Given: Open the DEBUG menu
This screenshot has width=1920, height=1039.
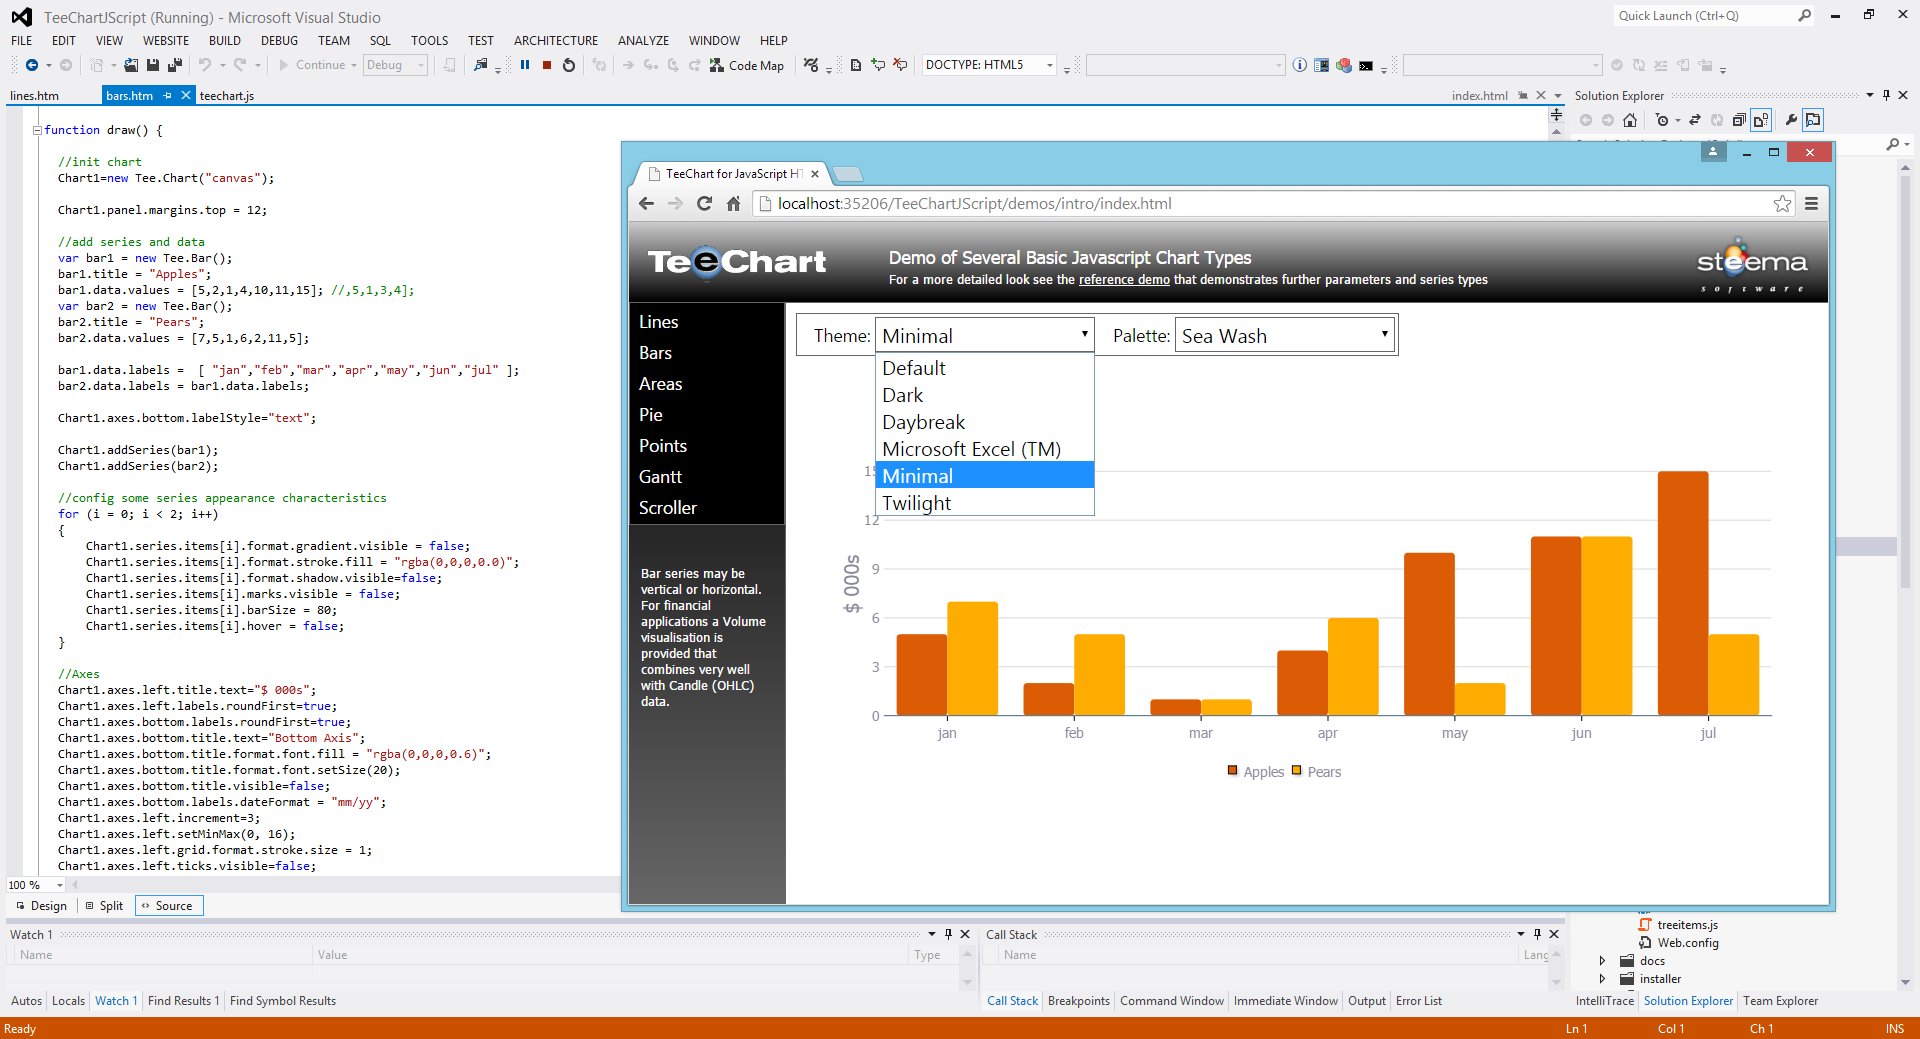Looking at the screenshot, I should (x=279, y=41).
